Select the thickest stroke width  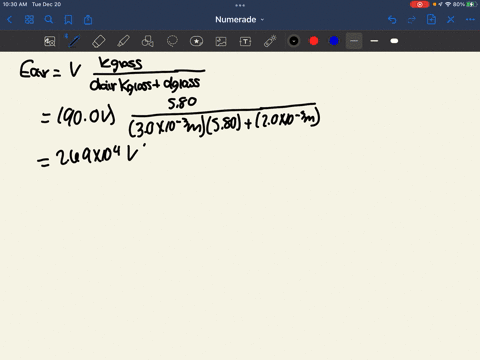[394, 41]
